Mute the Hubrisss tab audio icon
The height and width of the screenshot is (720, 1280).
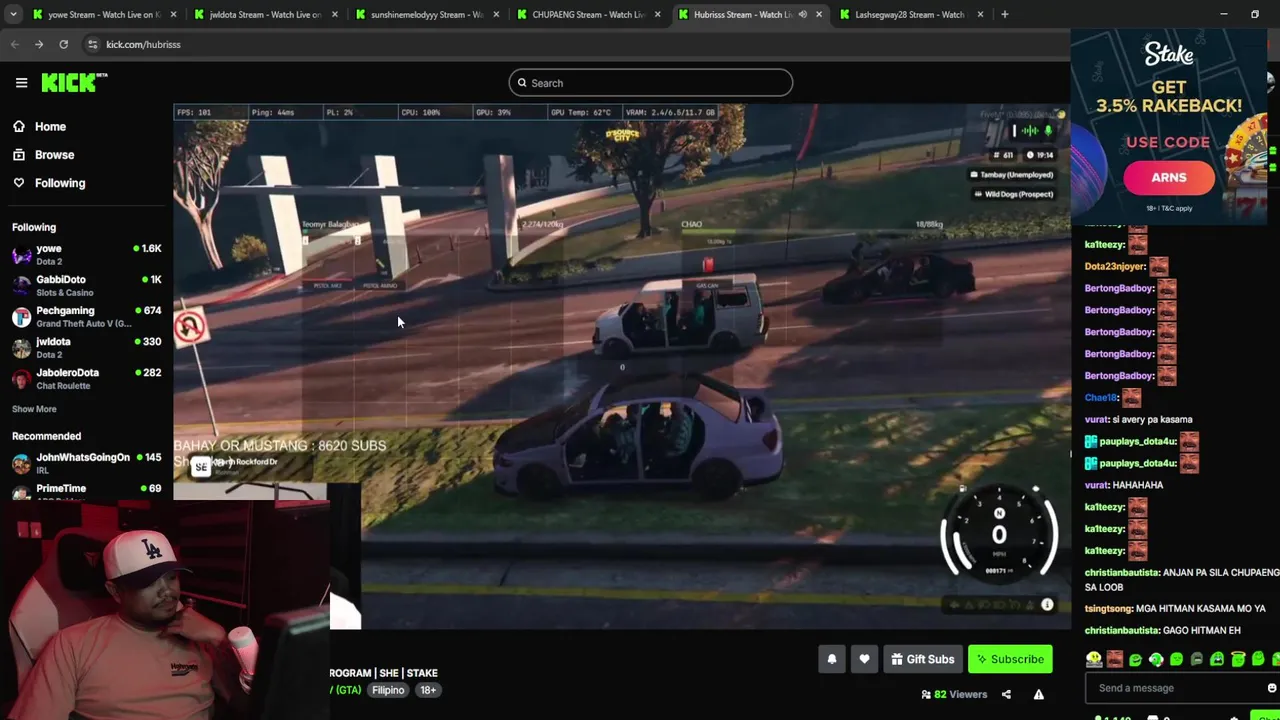pyautogui.click(x=802, y=14)
